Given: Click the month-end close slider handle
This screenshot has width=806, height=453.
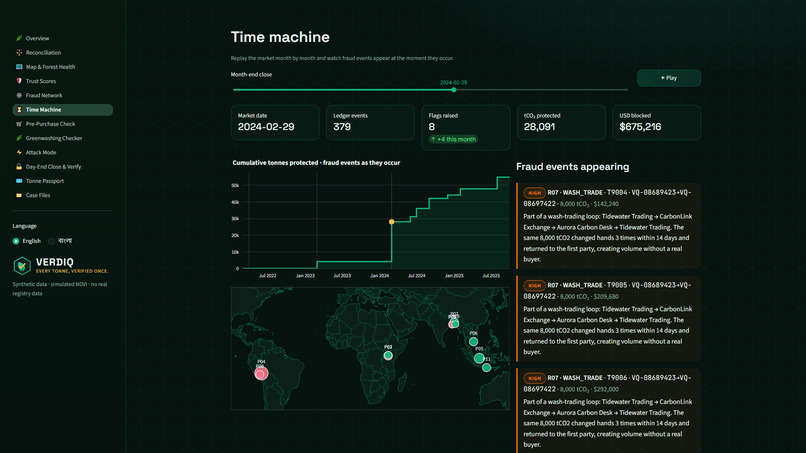Looking at the screenshot, I should click(454, 90).
